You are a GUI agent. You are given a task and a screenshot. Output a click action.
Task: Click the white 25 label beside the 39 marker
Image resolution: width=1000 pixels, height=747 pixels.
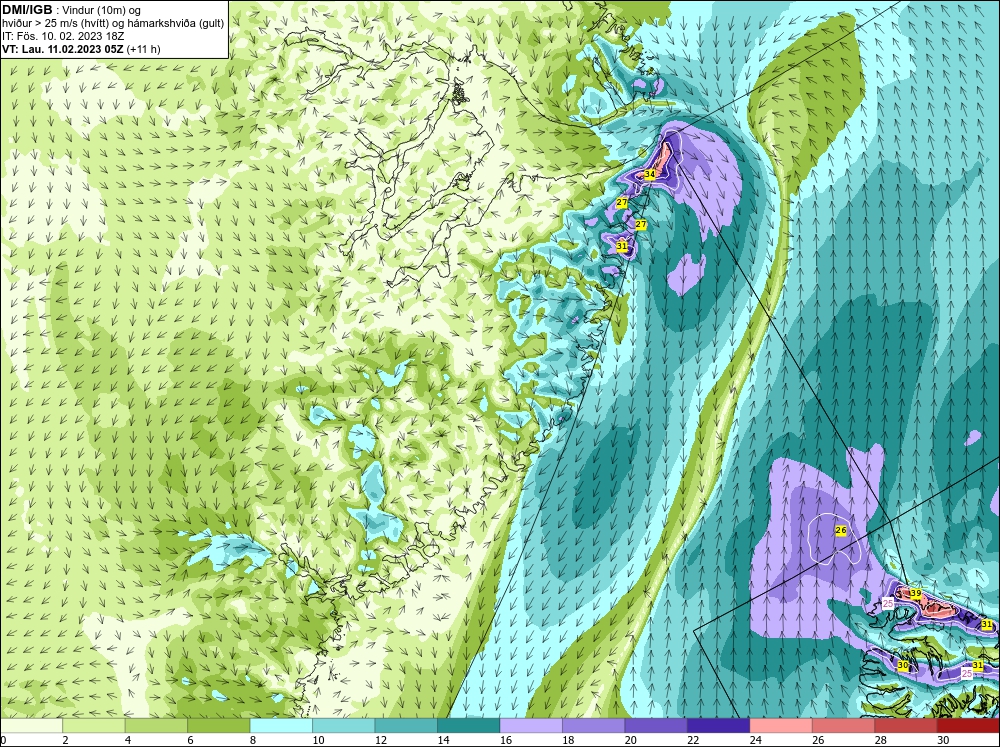coord(888,603)
